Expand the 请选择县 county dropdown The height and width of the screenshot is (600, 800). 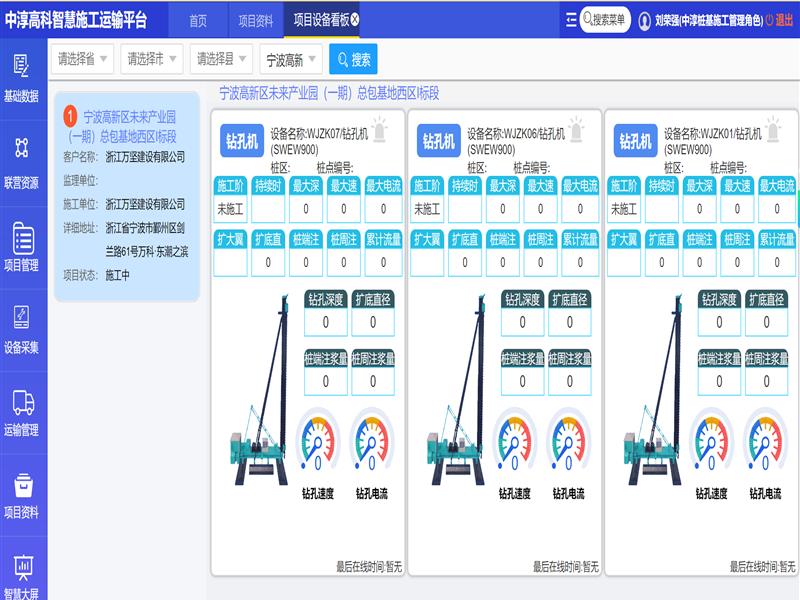click(x=221, y=59)
